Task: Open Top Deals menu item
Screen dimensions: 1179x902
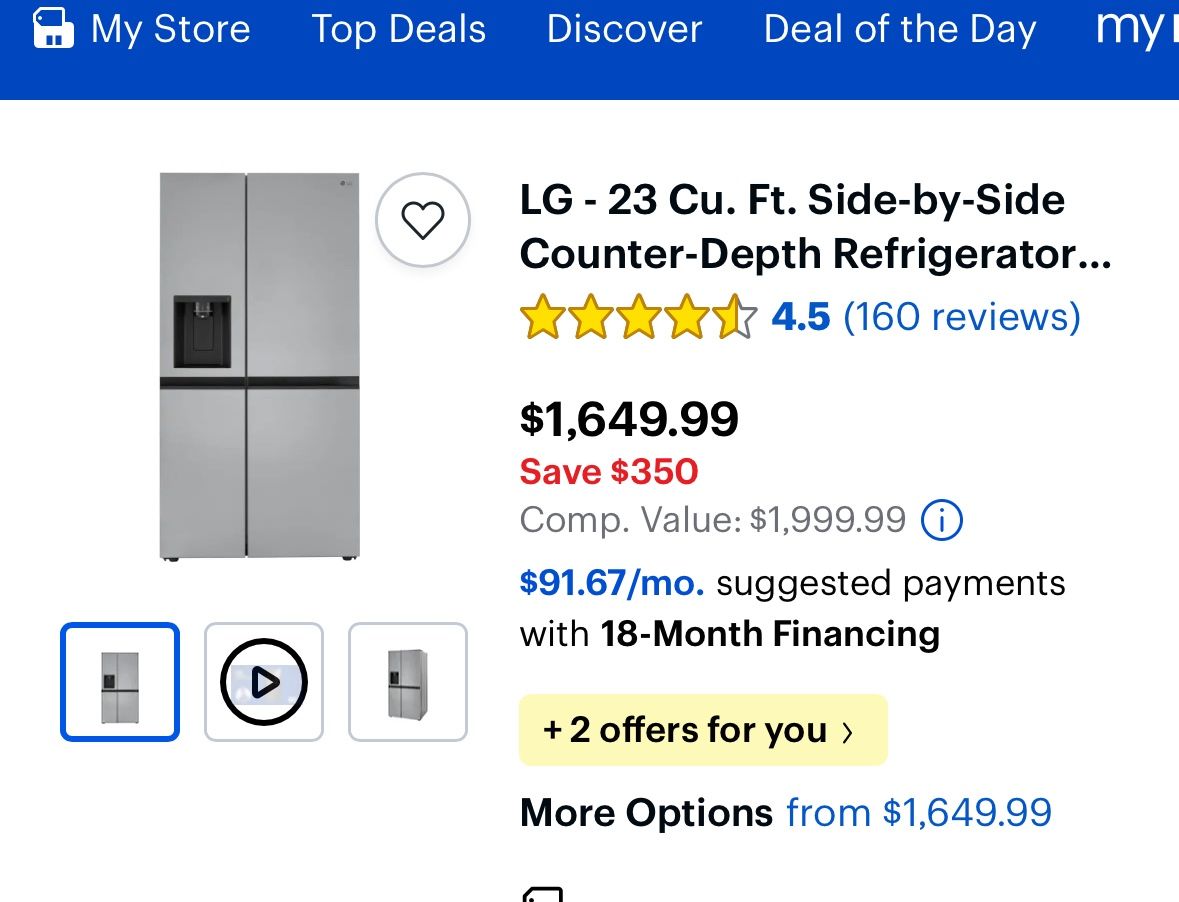Action: click(398, 29)
